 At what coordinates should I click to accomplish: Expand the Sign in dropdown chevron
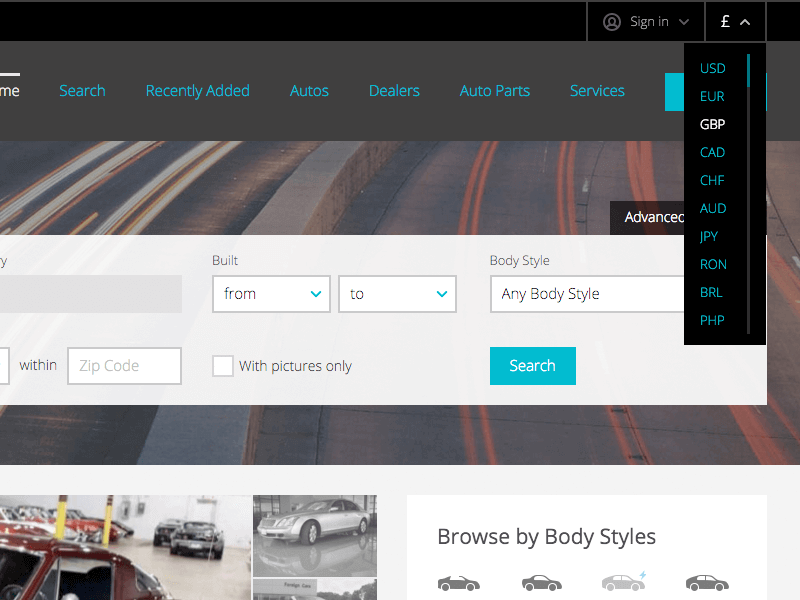pos(684,22)
